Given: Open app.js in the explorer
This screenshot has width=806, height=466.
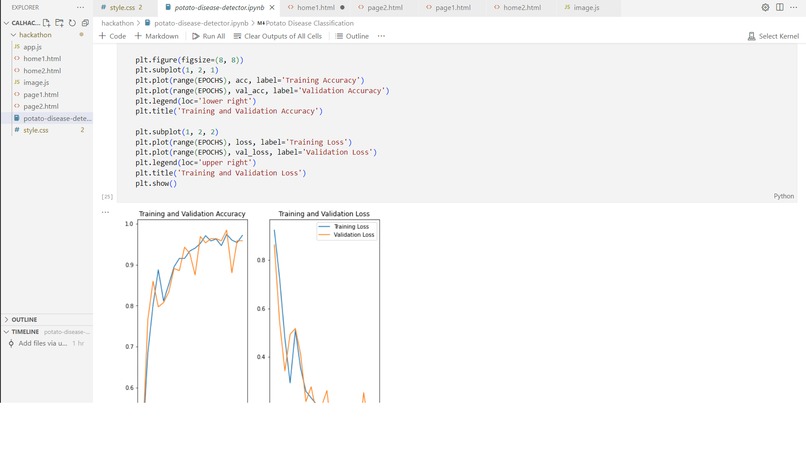Looking at the screenshot, I should click(x=32, y=47).
